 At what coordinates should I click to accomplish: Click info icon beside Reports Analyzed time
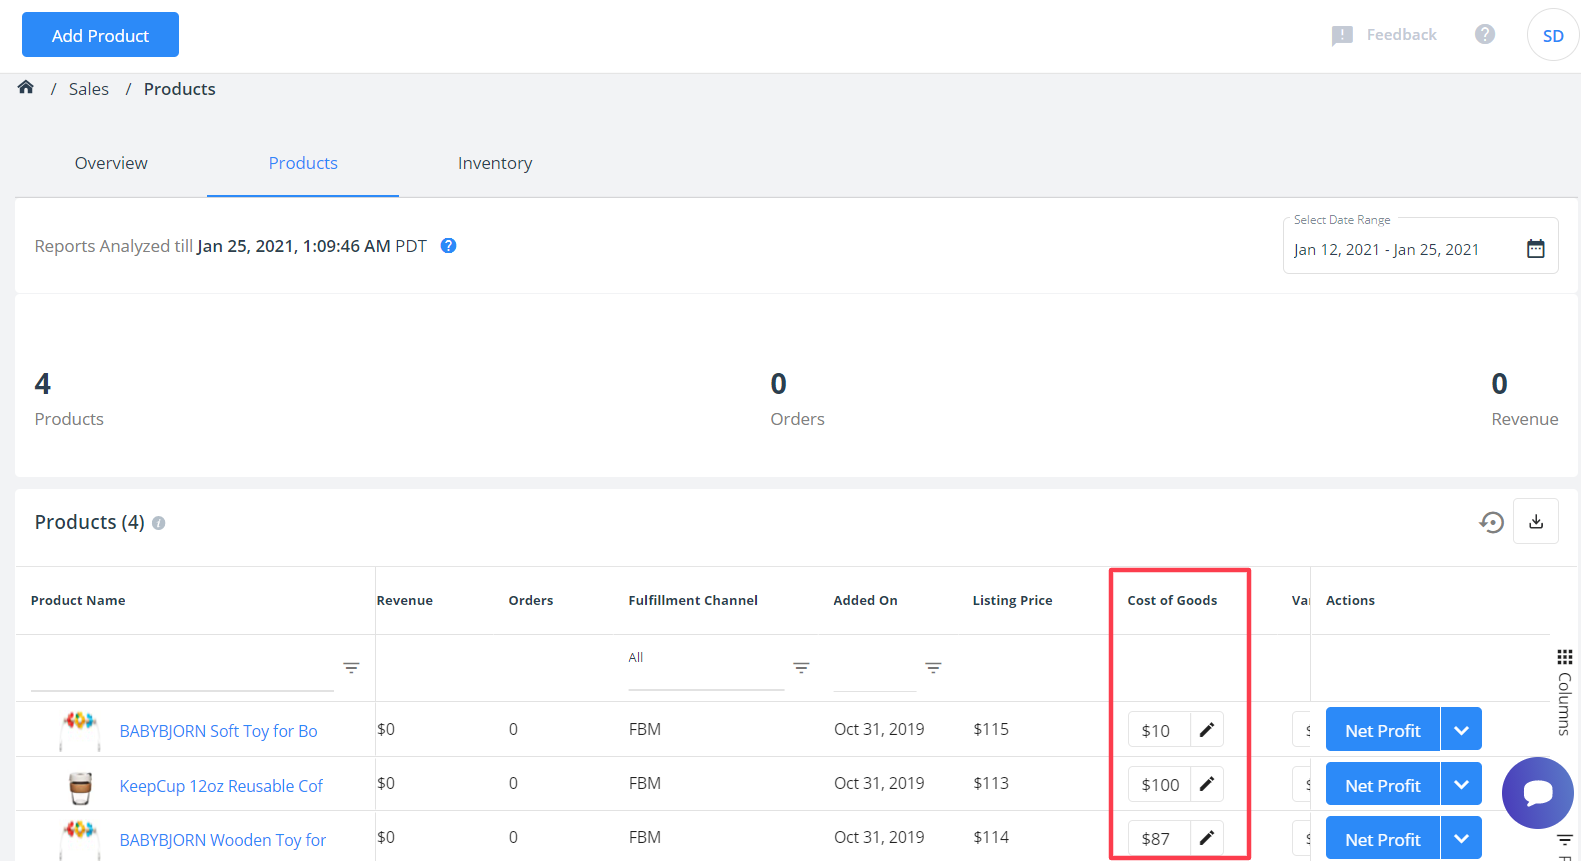coord(449,246)
